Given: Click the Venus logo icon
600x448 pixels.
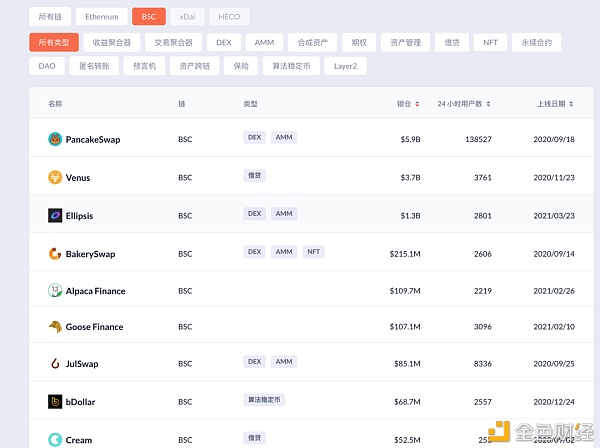Looking at the screenshot, I should [55, 177].
